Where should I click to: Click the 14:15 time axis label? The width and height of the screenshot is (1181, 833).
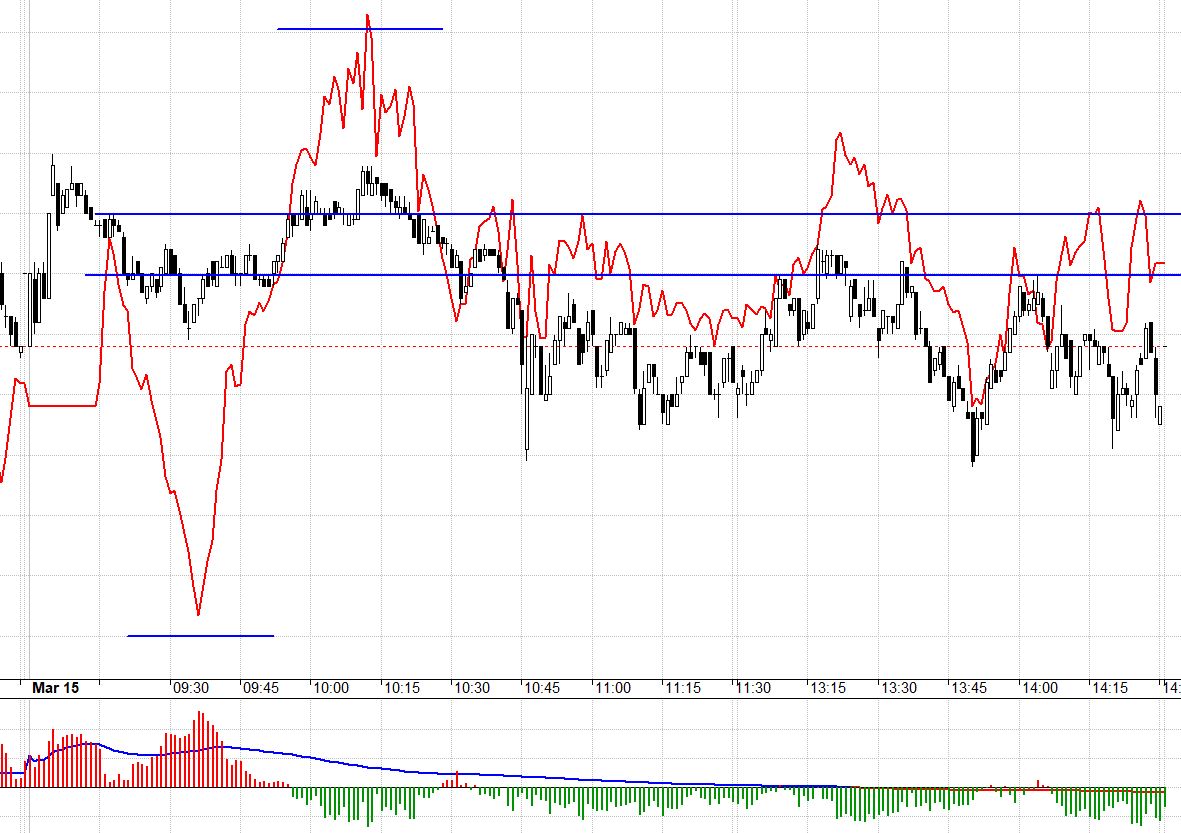click(1110, 688)
